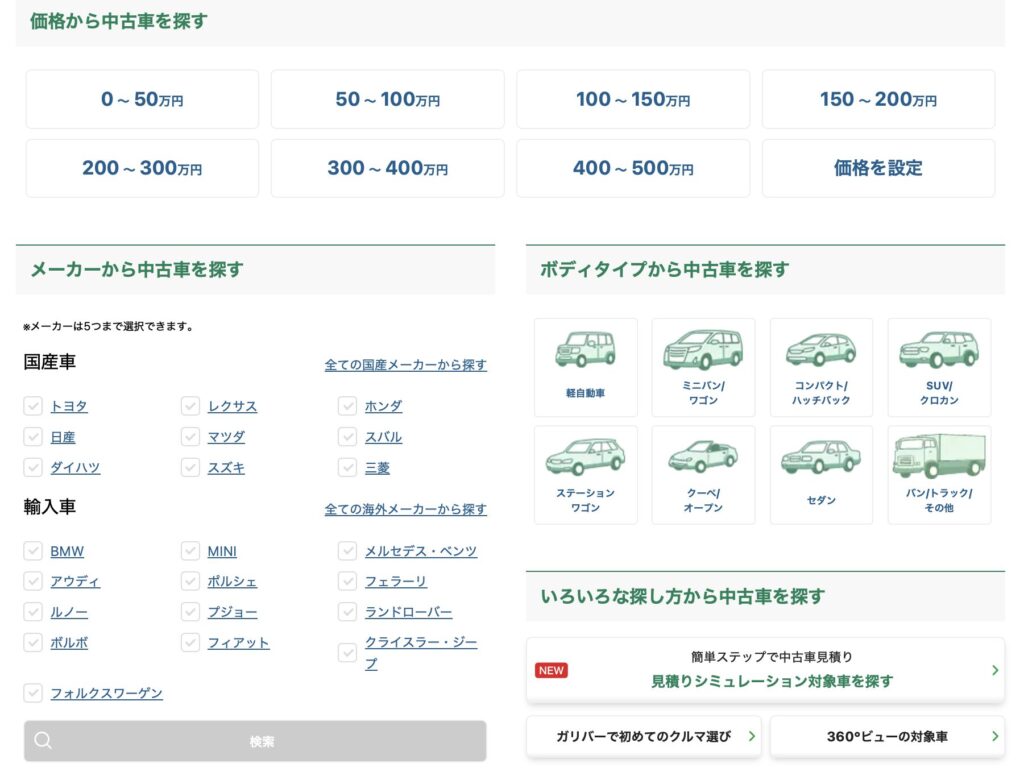Select the 軽自動車 body type icon
The height and width of the screenshot is (780, 1024).
(x=586, y=365)
